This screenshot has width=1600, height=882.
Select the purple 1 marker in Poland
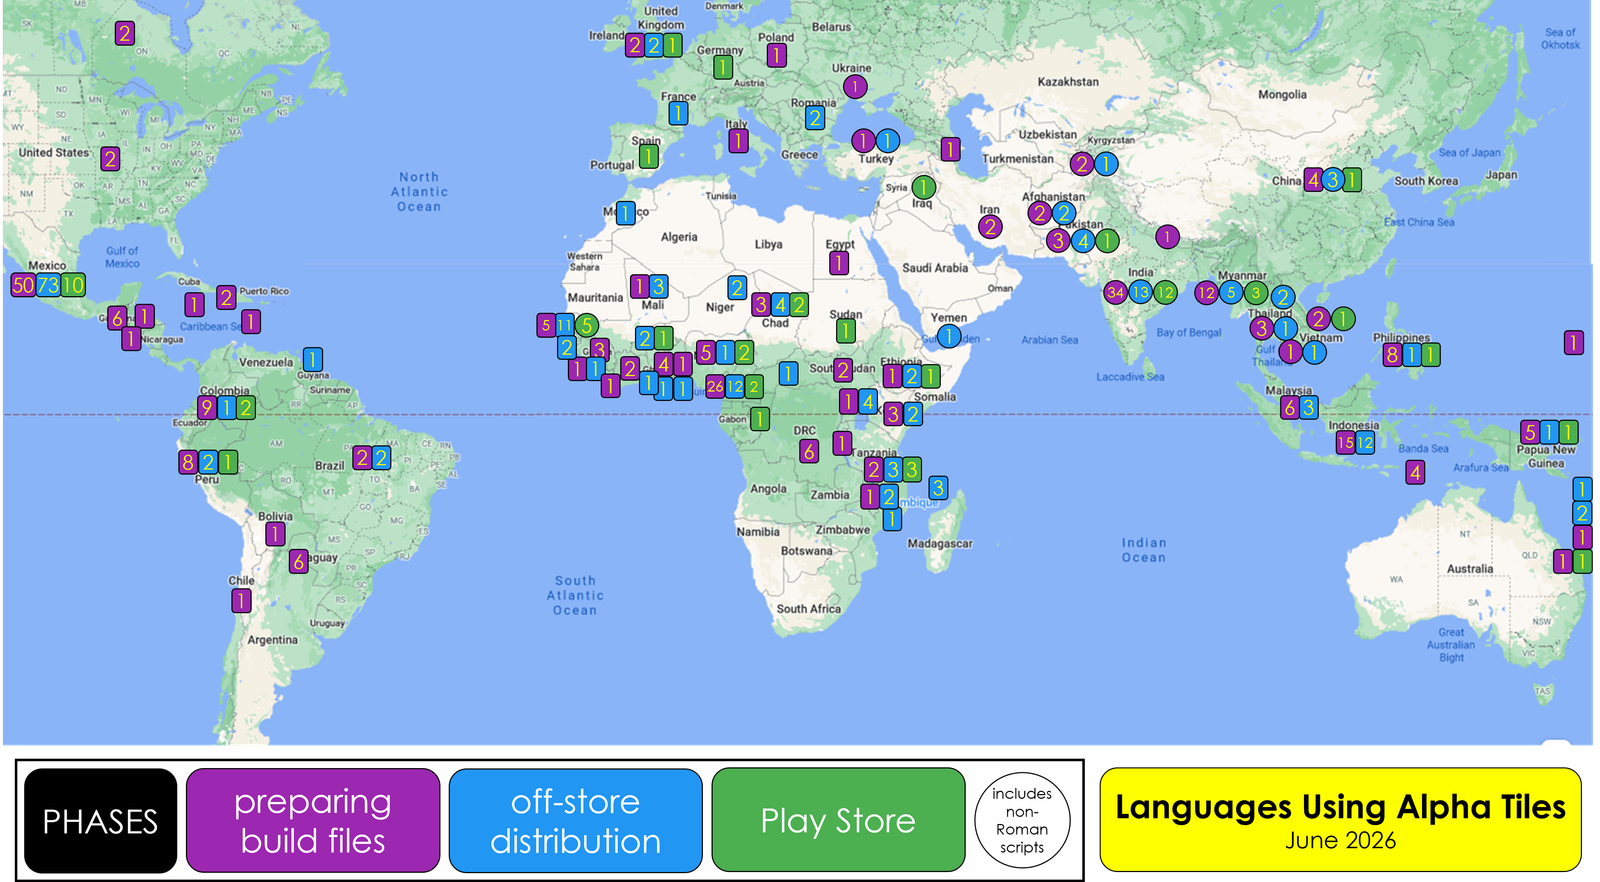[777, 55]
